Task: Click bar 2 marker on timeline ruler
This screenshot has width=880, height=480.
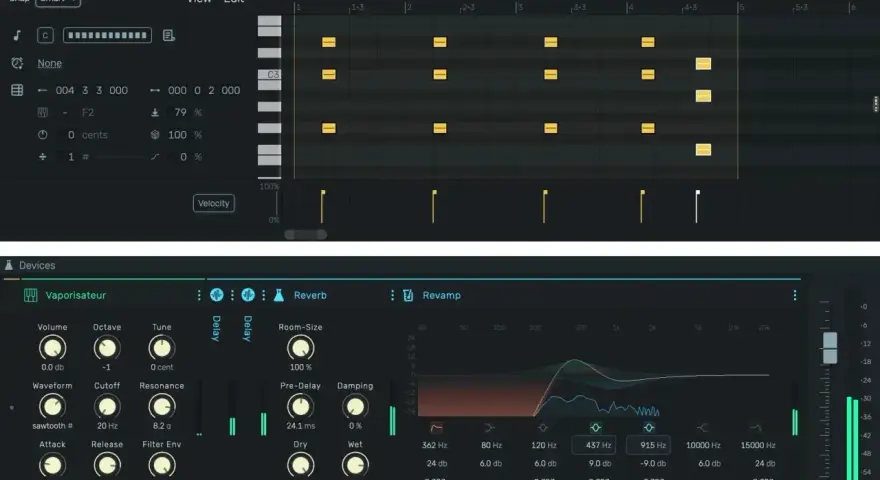Action: (408, 7)
